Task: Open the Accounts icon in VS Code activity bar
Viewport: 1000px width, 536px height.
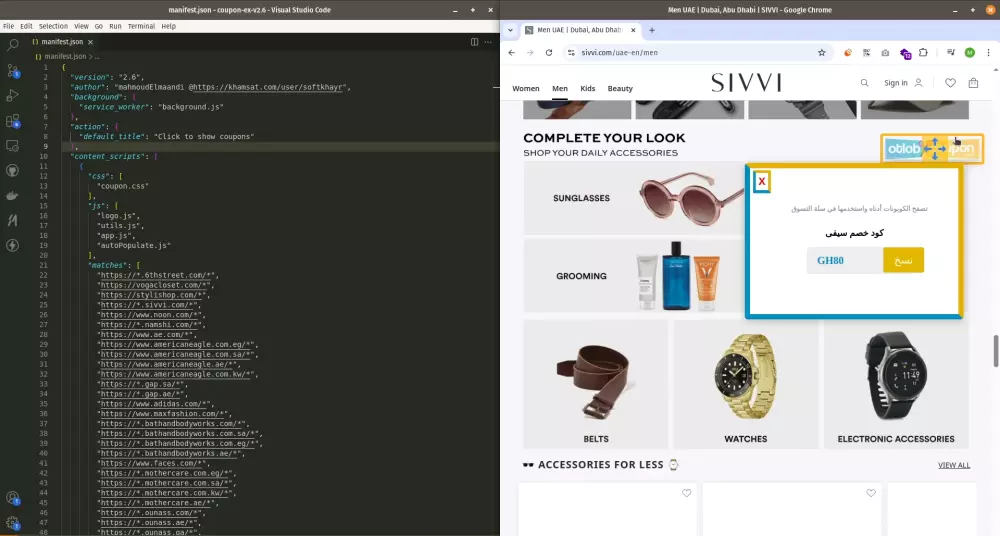Action: coord(12,498)
